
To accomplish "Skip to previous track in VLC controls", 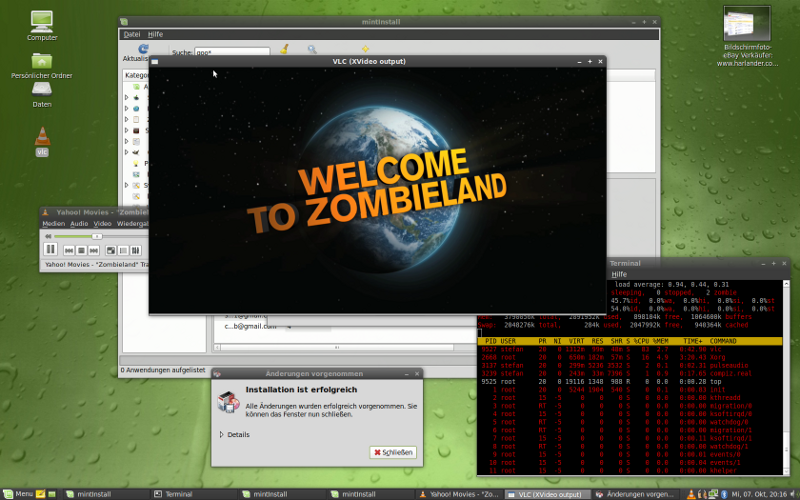I will pos(69,250).
